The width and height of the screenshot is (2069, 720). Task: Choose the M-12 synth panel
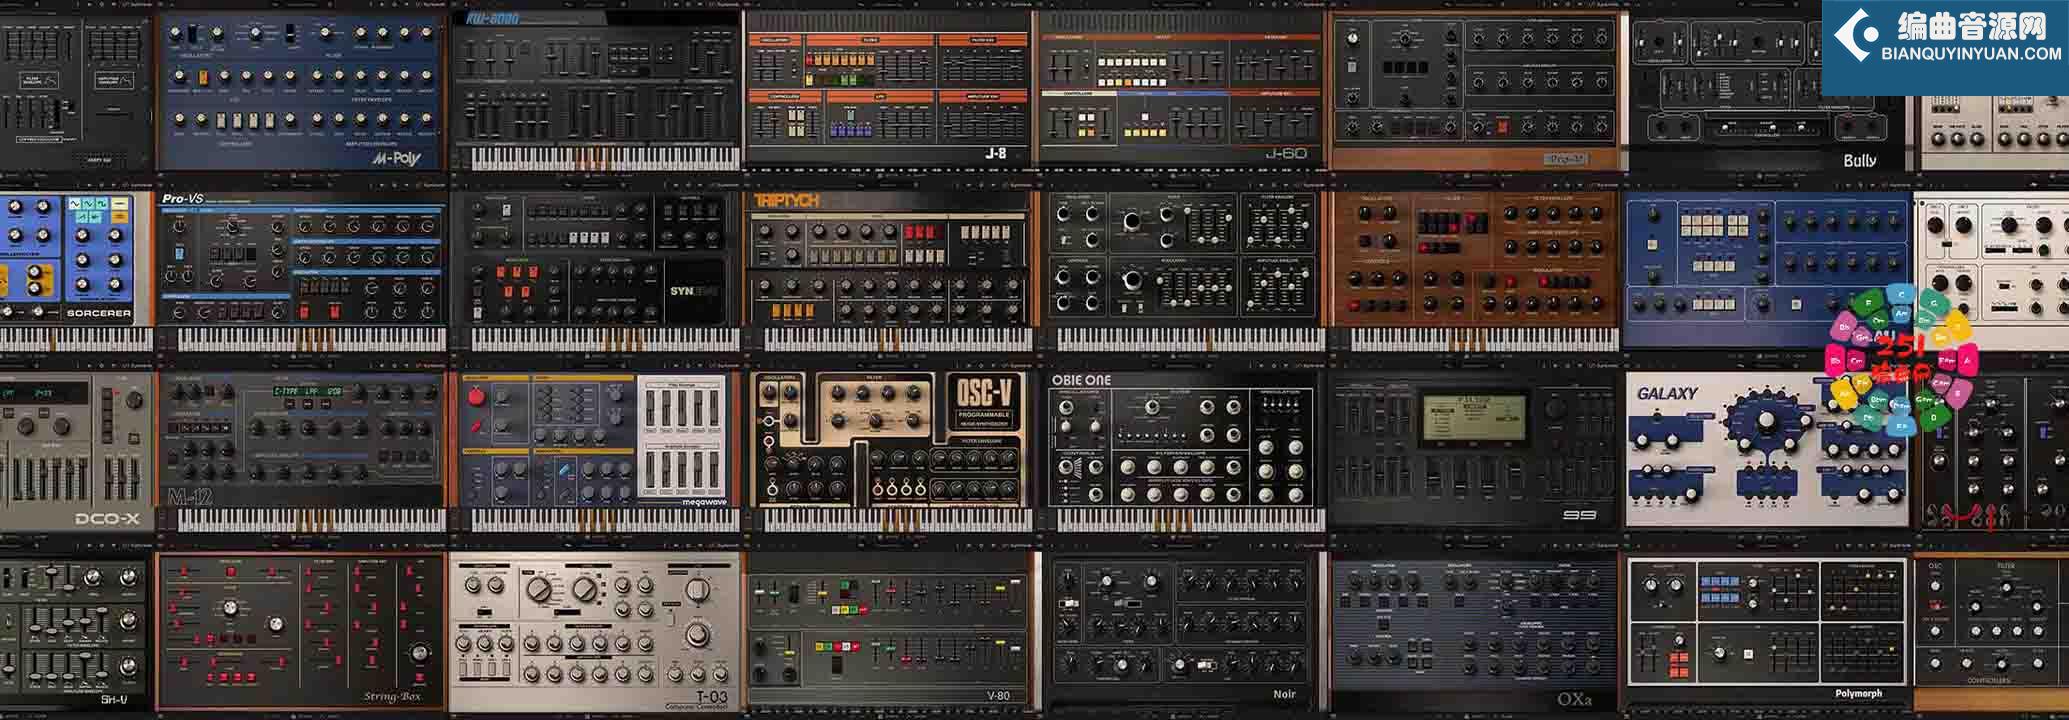pos(301,452)
